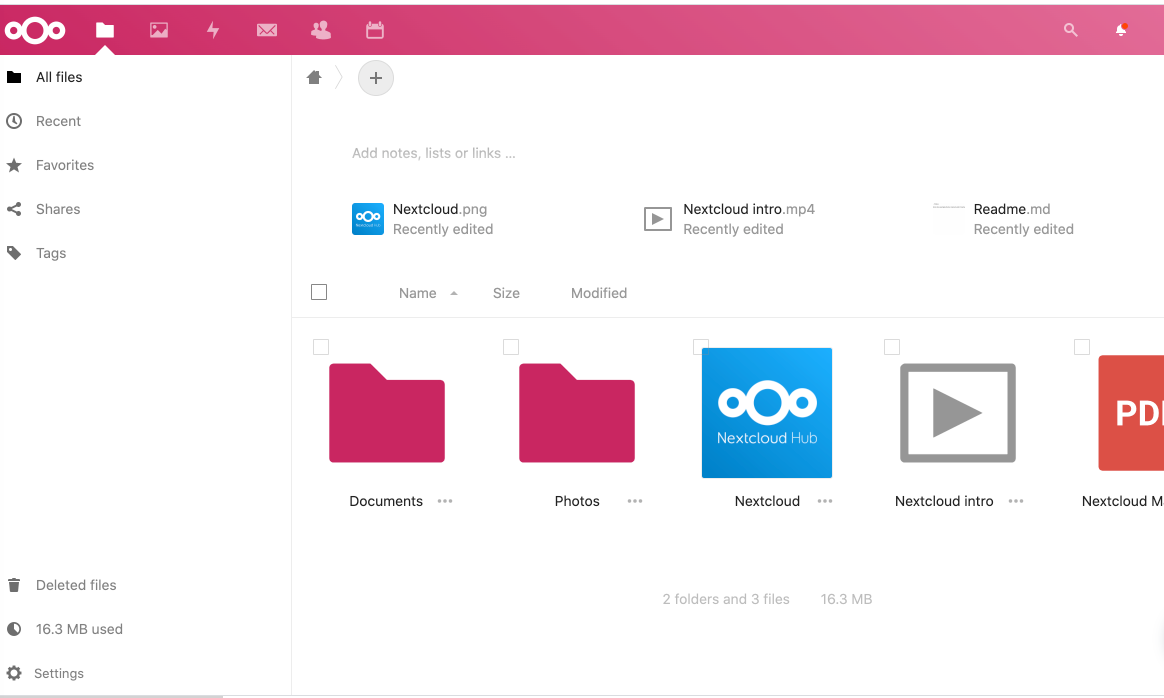Go to home folder breadcrumb icon
Screen dimensions: 1164x698
tap(314, 77)
